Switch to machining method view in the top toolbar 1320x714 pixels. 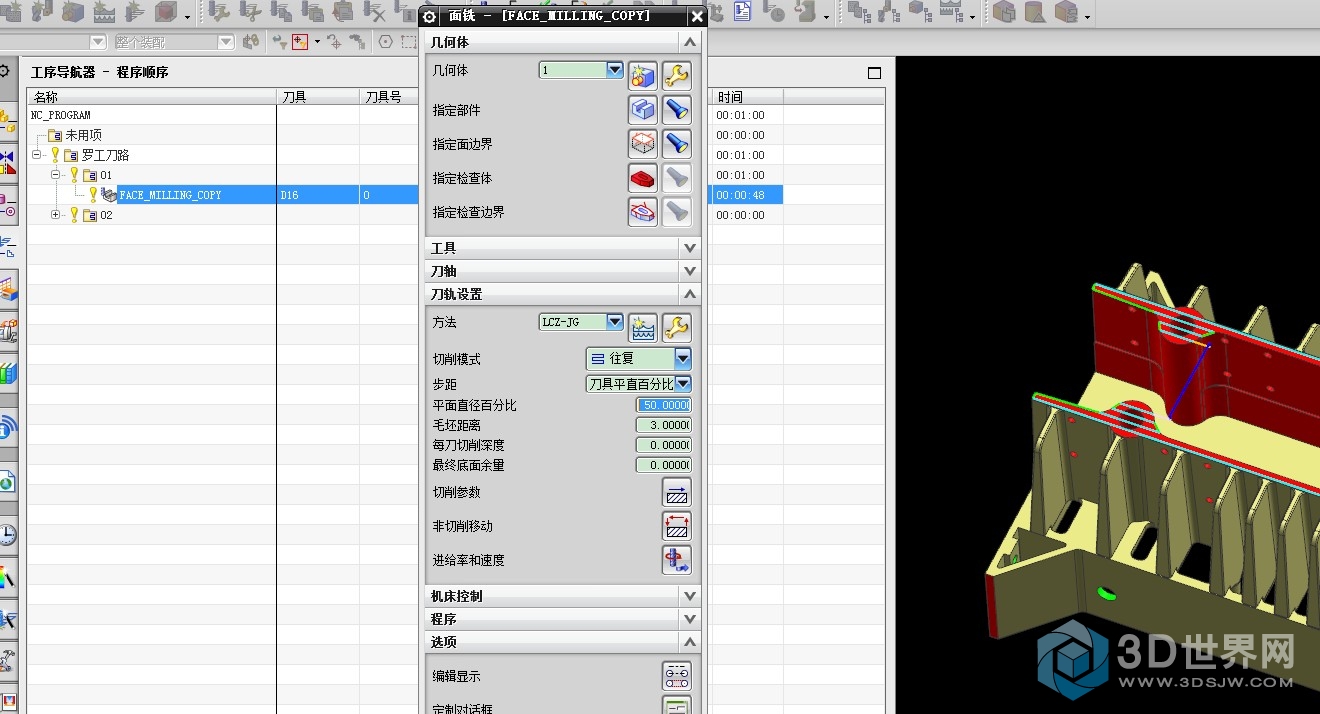point(952,12)
